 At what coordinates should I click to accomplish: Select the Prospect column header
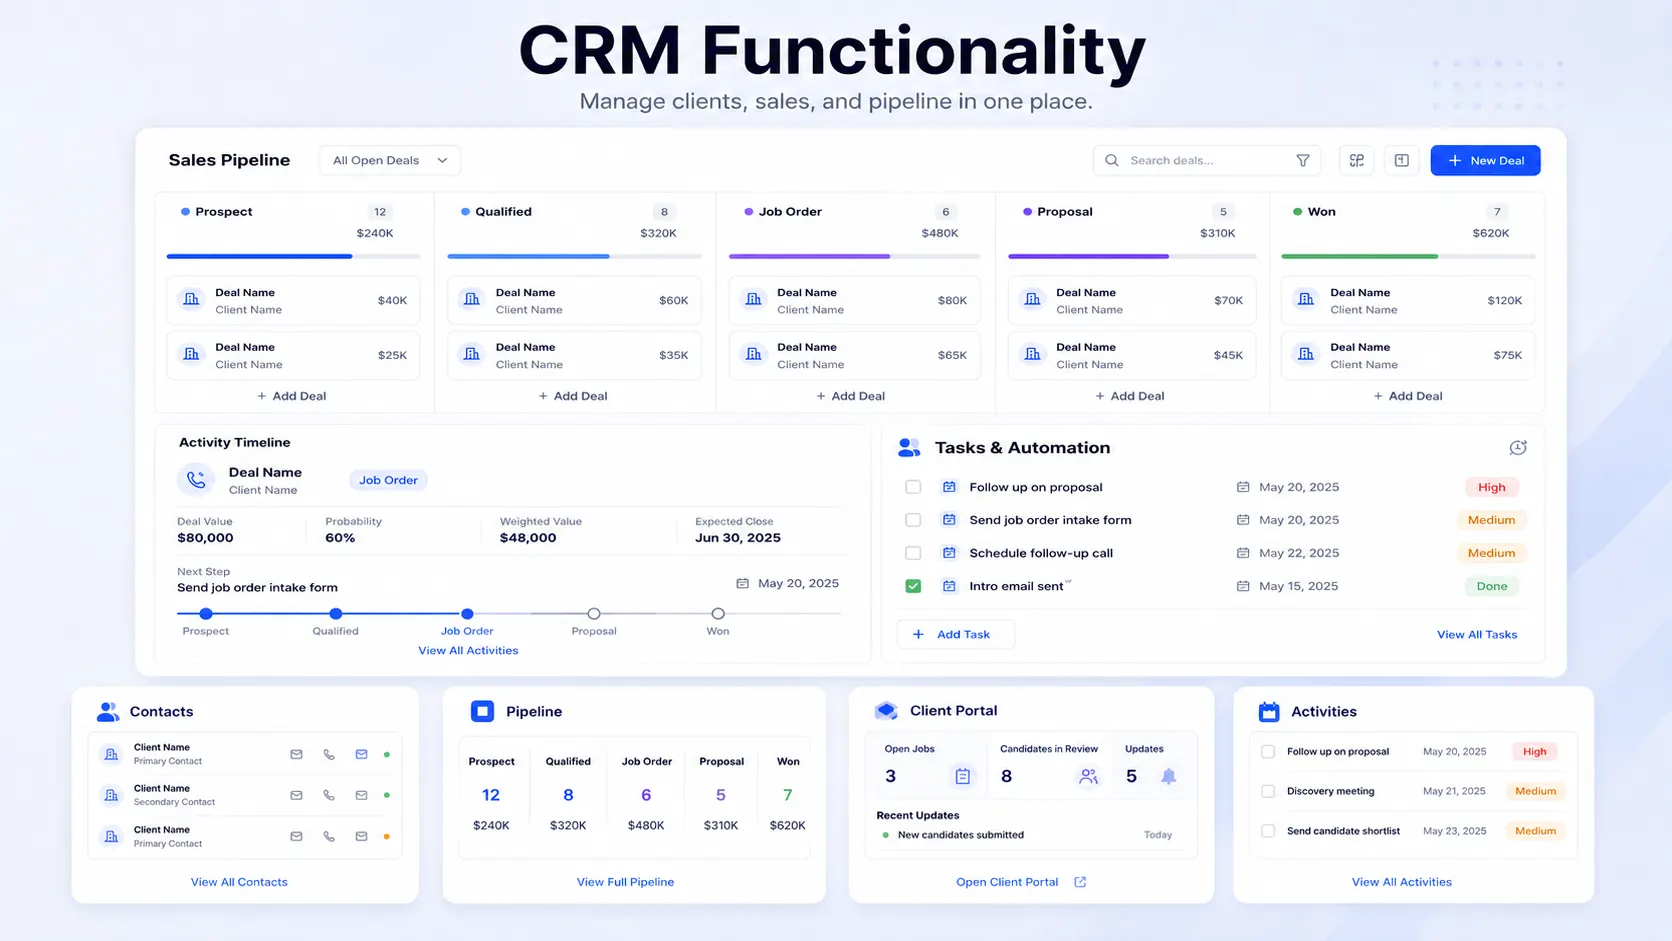(224, 212)
